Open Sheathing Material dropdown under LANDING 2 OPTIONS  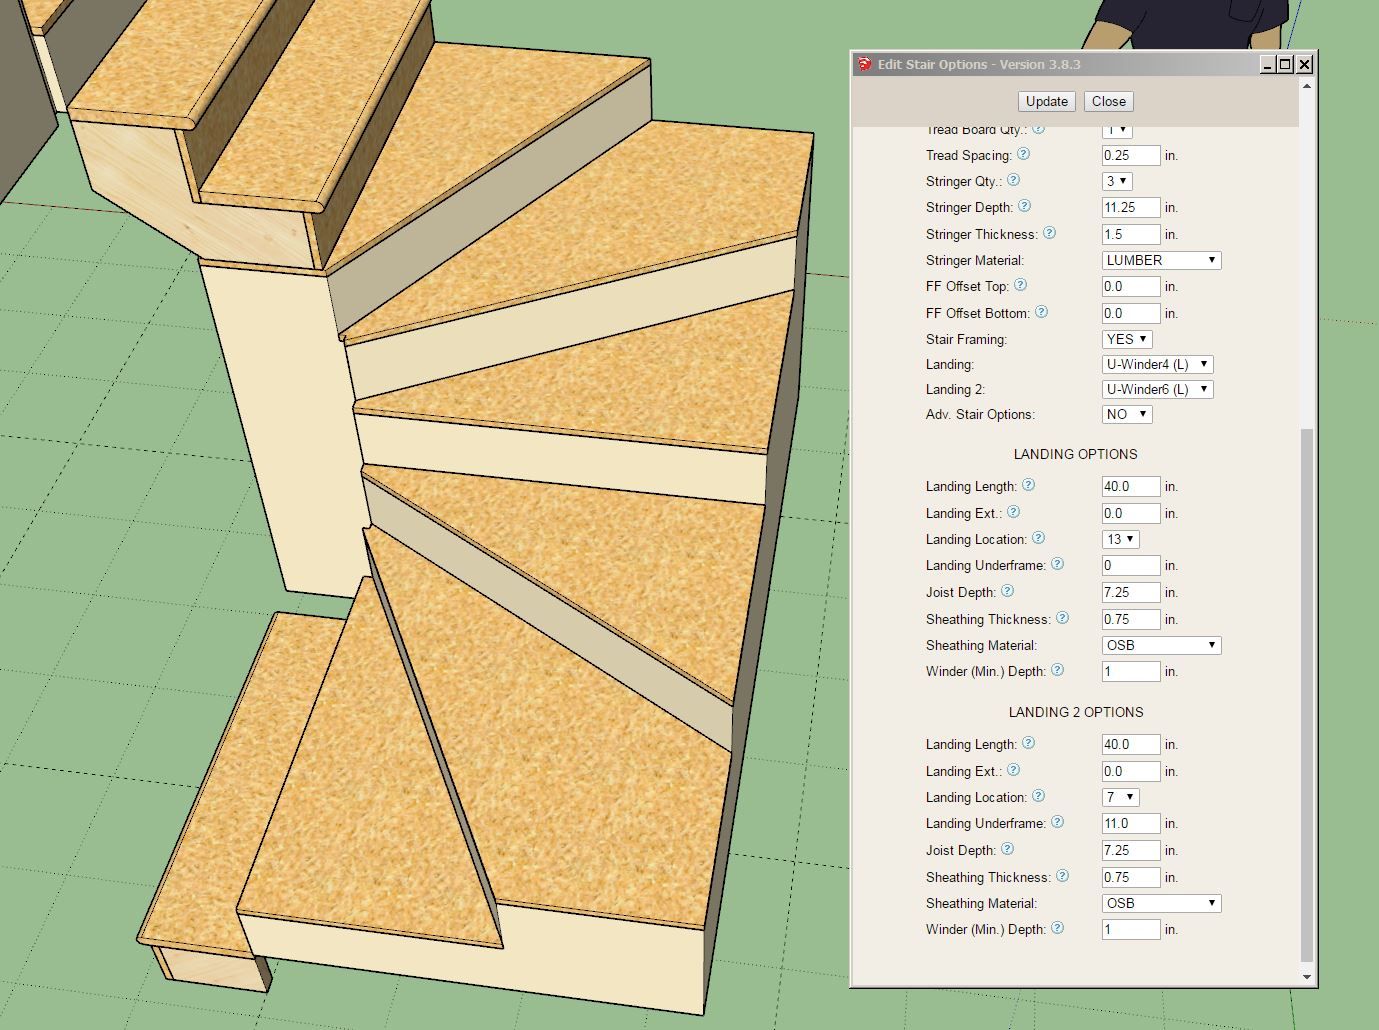pyautogui.click(x=1161, y=903)
